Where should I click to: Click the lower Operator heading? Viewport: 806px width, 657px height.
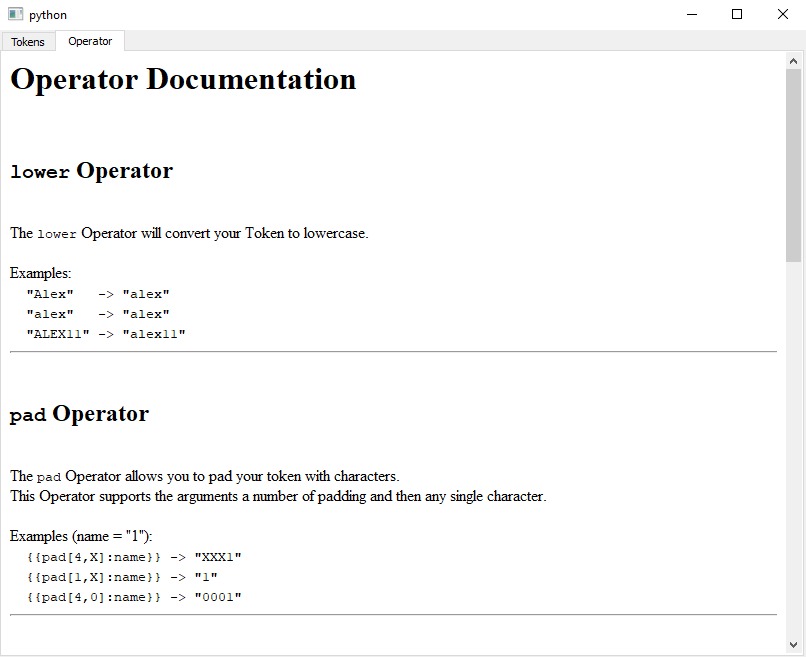point(91,171)
